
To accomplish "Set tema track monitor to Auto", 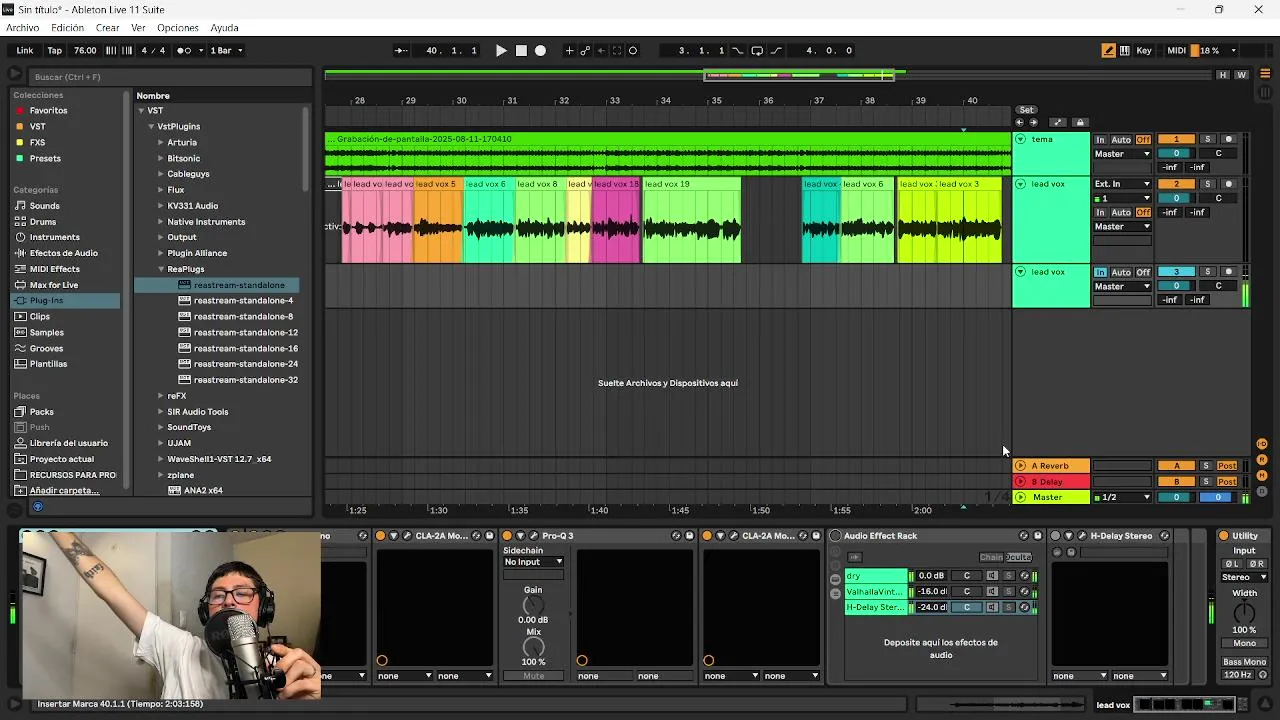I will pyautogui.click(x=1121, y=140).
